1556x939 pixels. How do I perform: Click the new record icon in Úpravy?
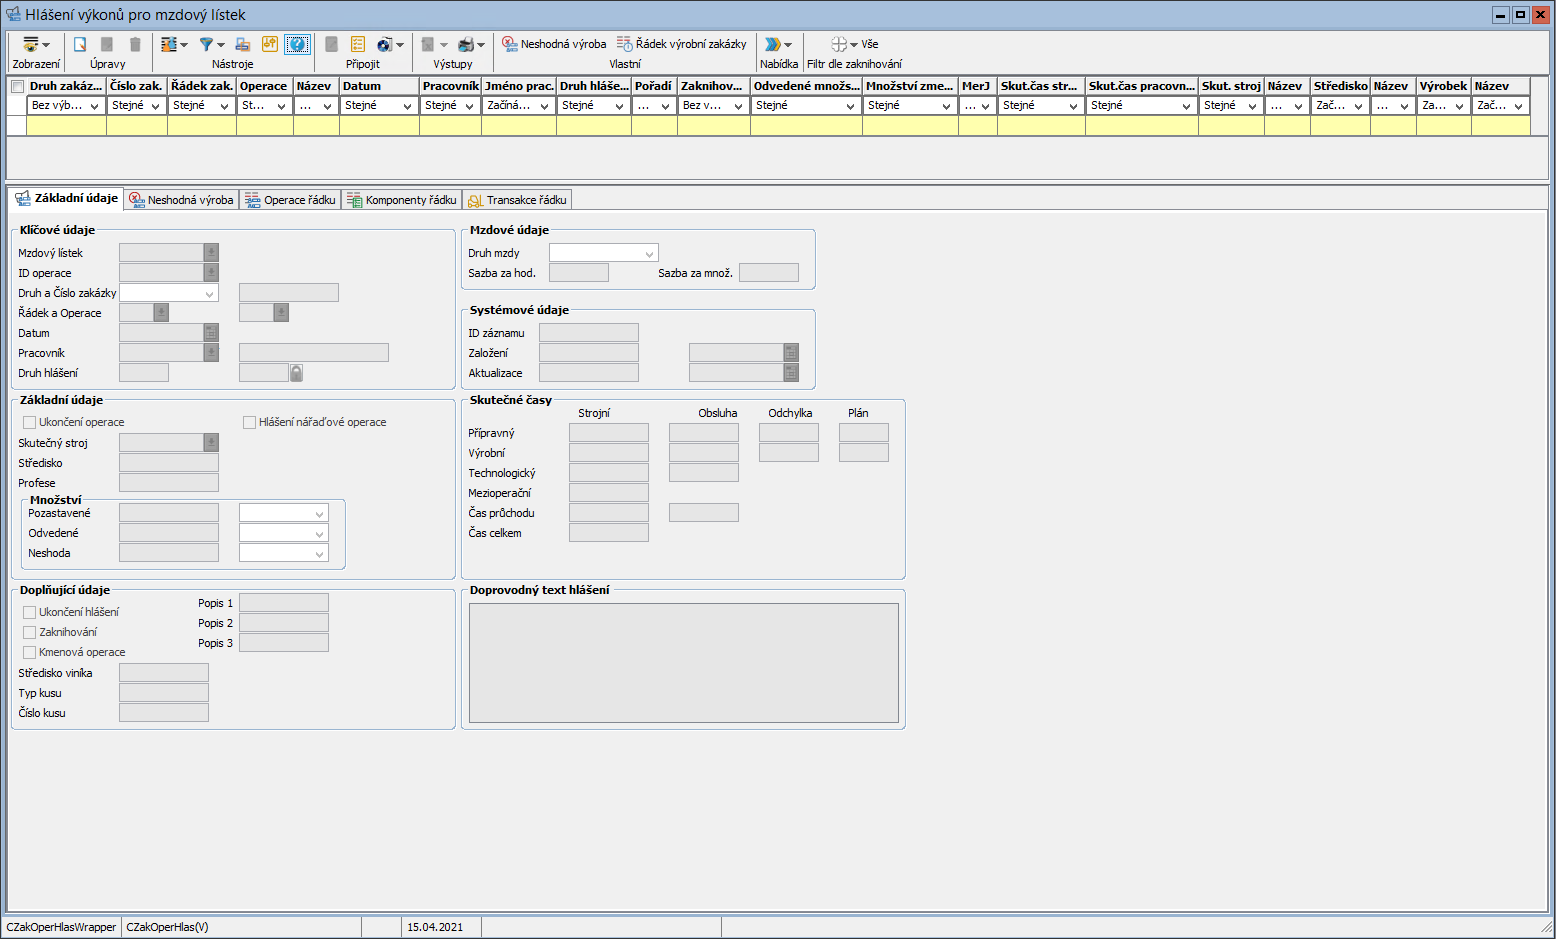pos(80,45)
